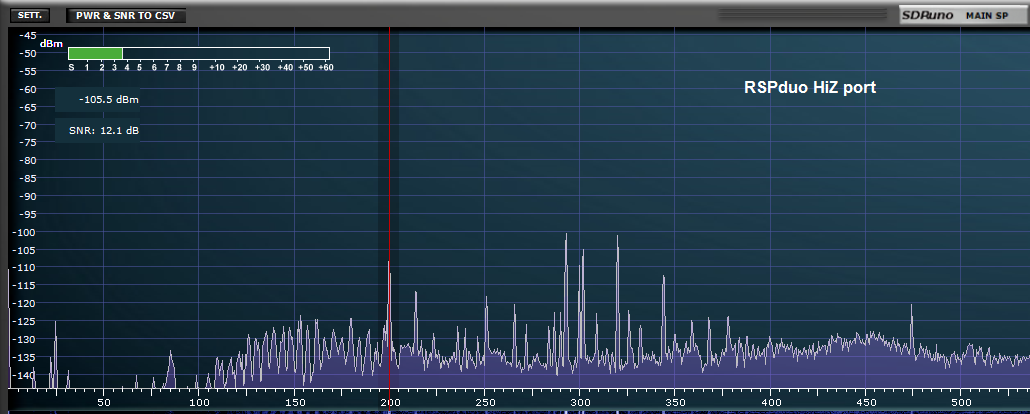The image size is (1030, 414).
Task: Click the 300 frequency scale label
Action: (580, 402)
